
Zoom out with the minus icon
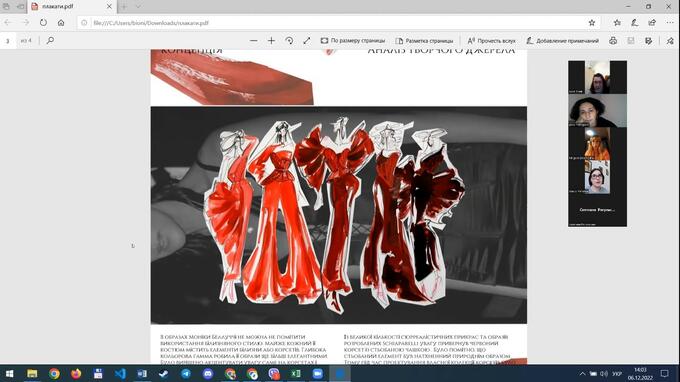pos(254,41)
